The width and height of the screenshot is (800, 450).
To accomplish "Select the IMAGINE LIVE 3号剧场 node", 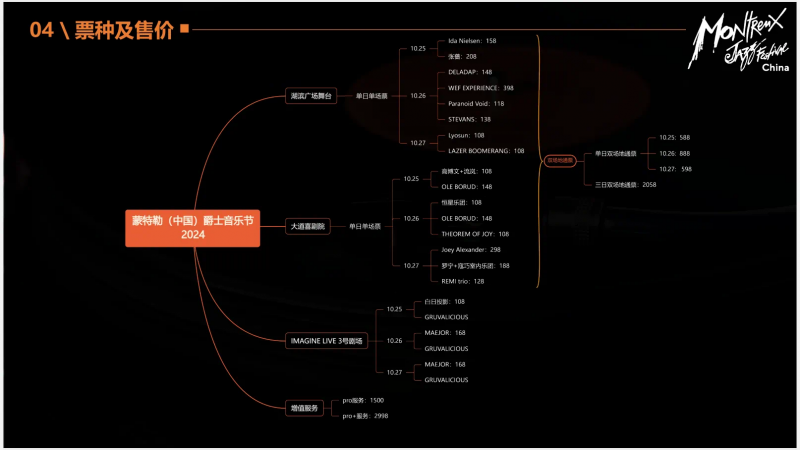I will [327, 341].
